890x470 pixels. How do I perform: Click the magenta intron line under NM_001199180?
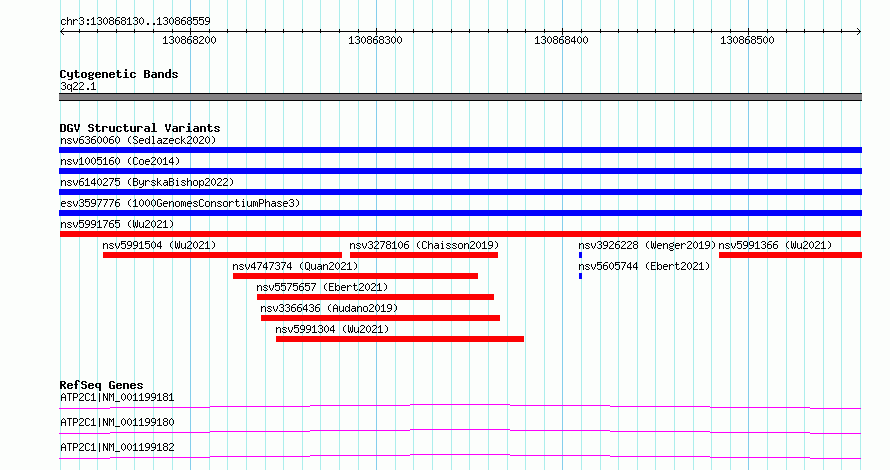[x=460, y=431]
